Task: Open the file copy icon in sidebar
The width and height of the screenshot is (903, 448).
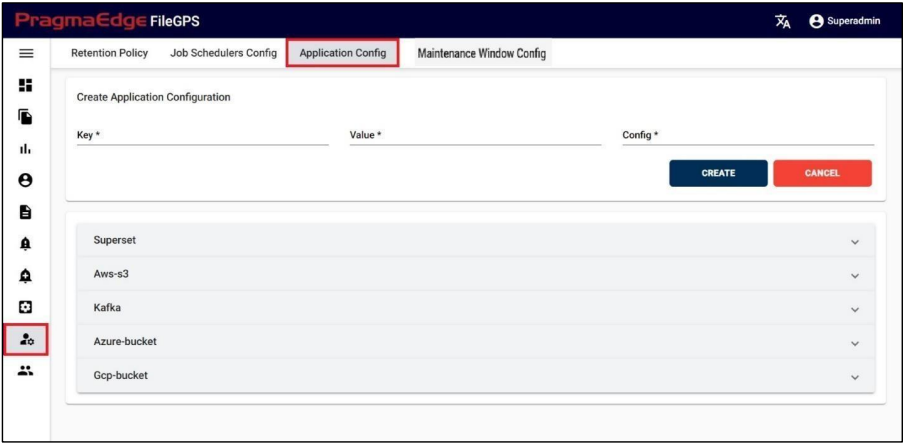Action: (x=25, y=117)
